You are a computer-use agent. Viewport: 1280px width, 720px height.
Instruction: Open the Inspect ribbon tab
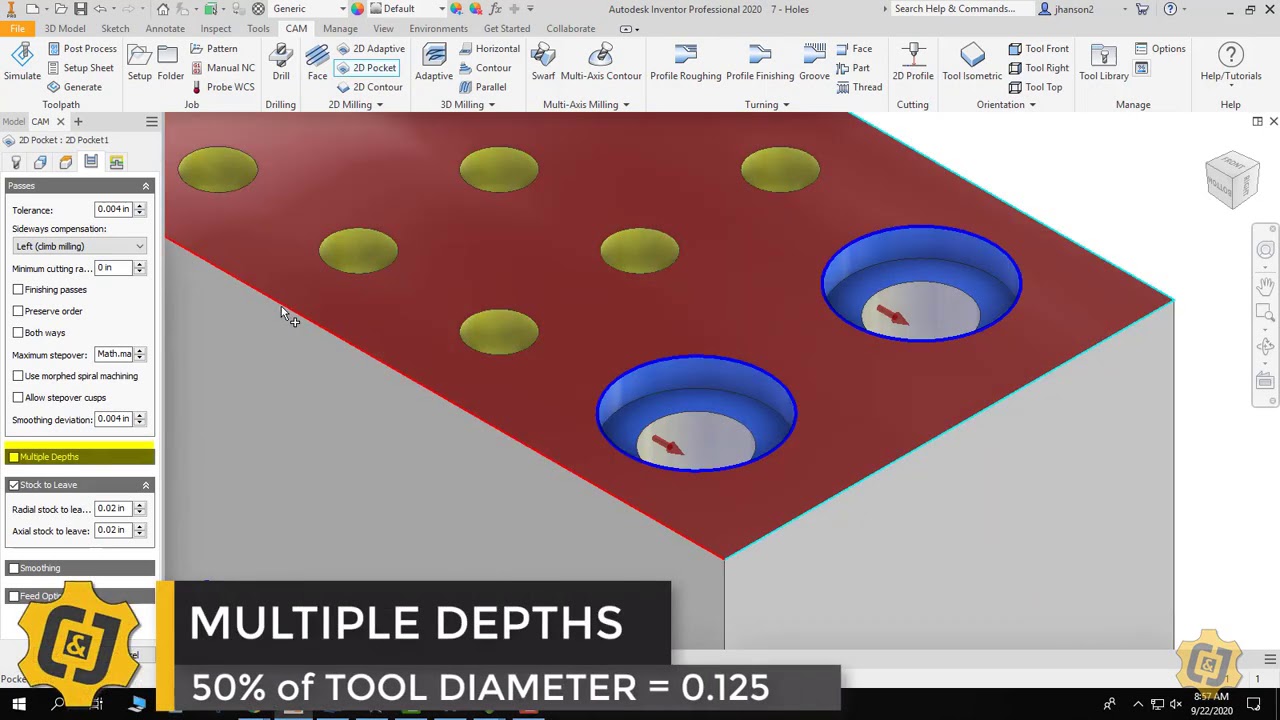[x=215, y=29]
